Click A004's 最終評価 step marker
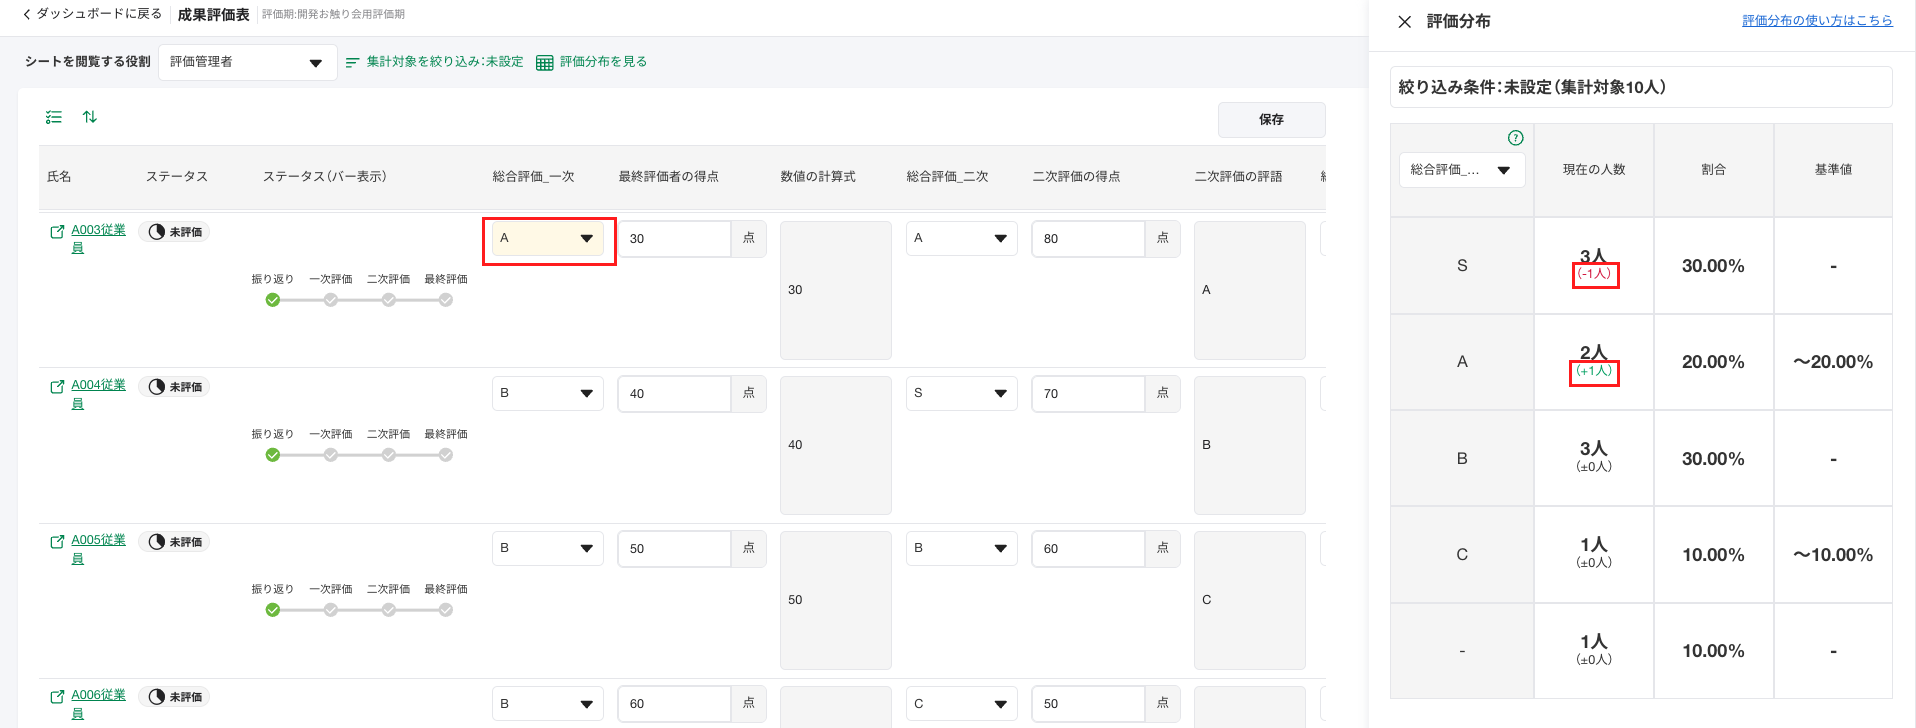Image resolution: width=1916 pixels, height=728 pixels. 446,455
